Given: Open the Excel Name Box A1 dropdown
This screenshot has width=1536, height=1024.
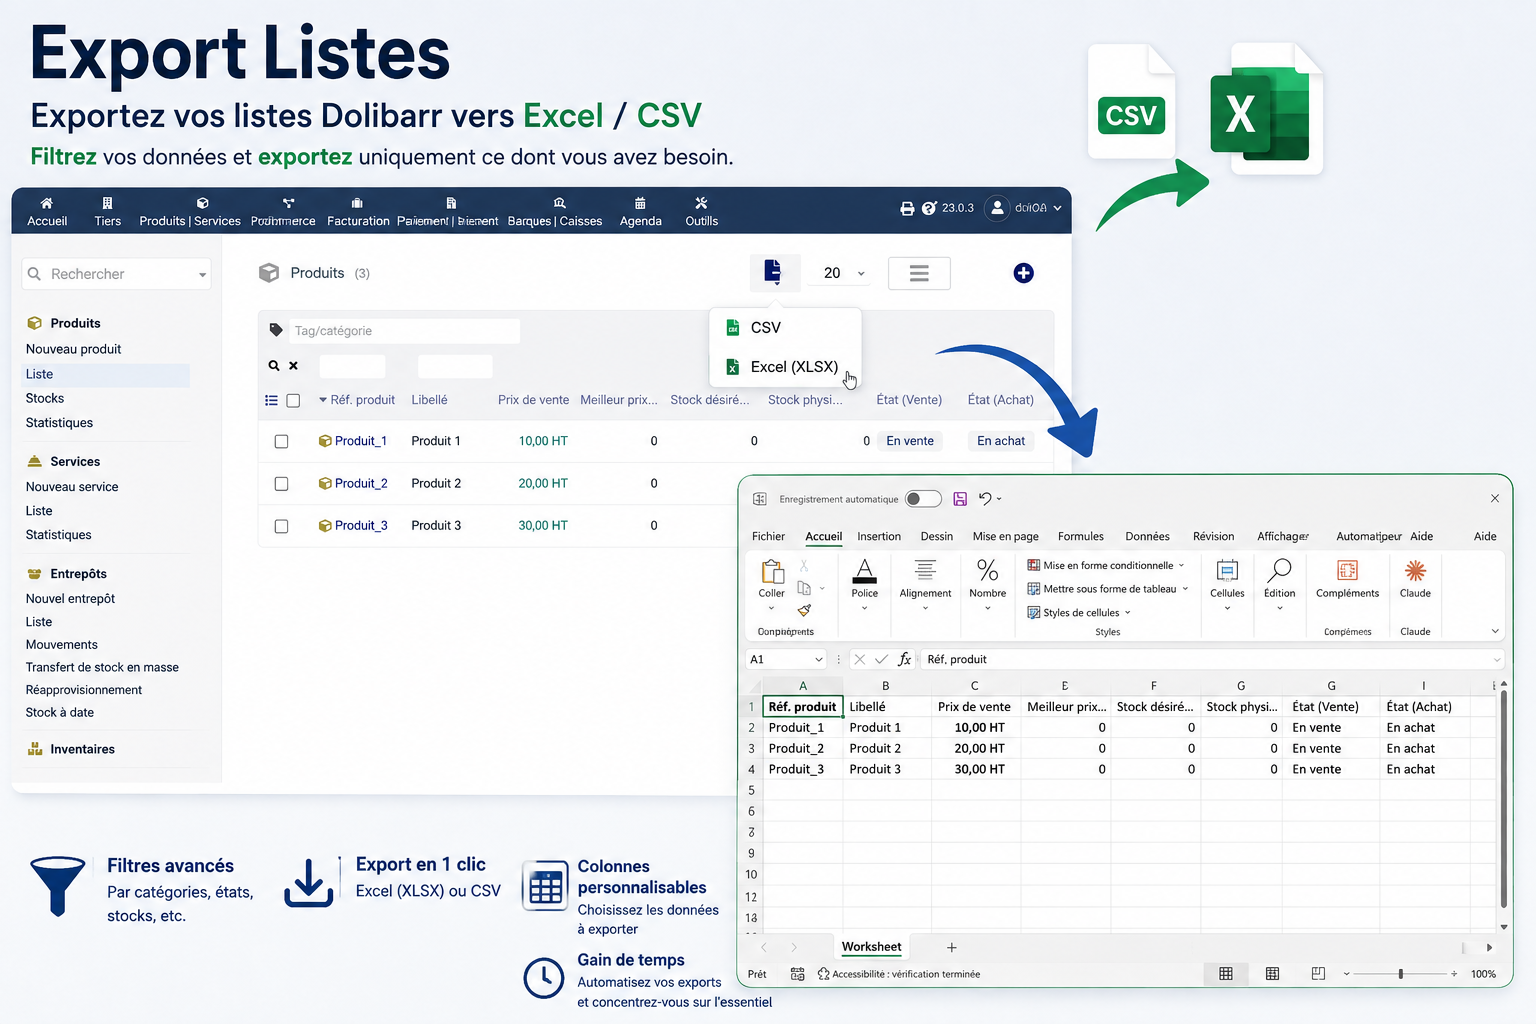Looking at the screenshot, I should 818,659.
